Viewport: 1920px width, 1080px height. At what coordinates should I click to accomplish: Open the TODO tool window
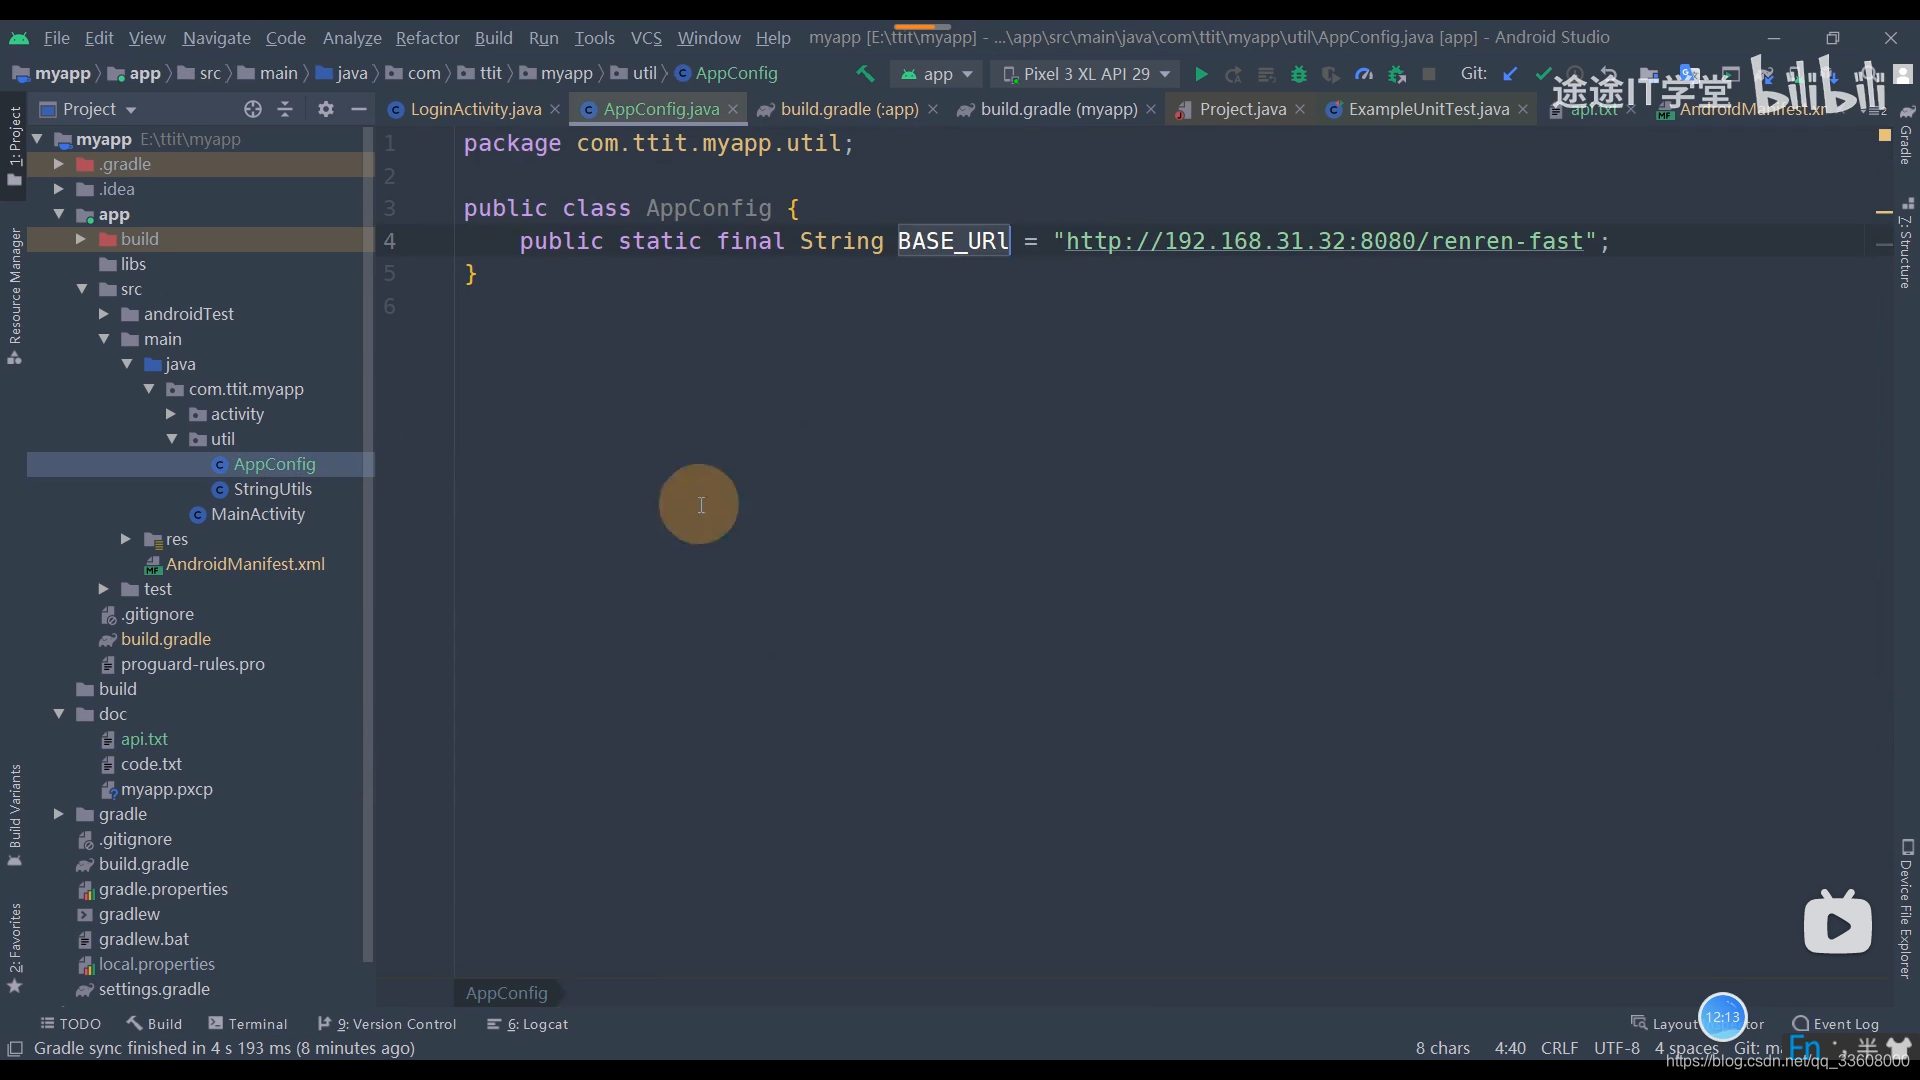(70, 1024)
